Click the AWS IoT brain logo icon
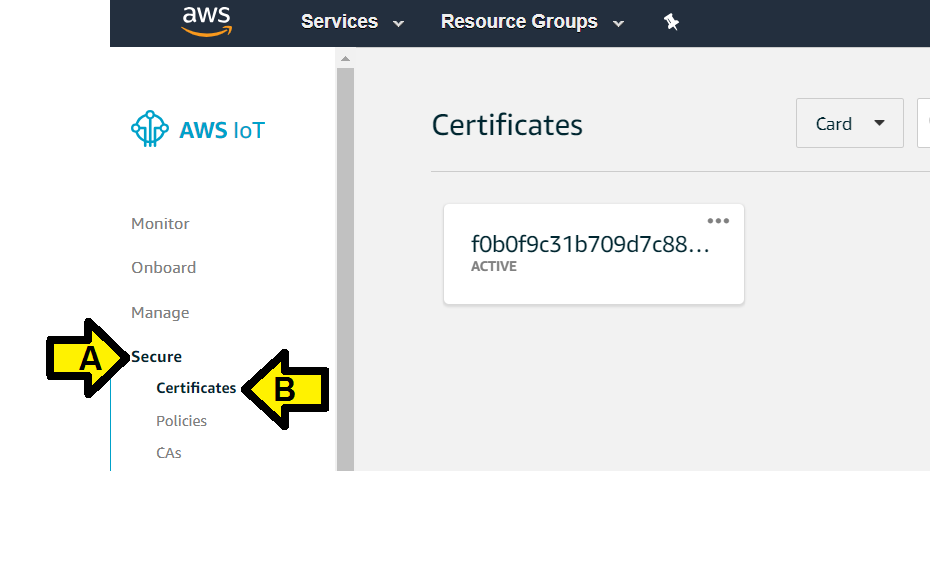Screen dimensions: 930x566 [x=149, y=128]
